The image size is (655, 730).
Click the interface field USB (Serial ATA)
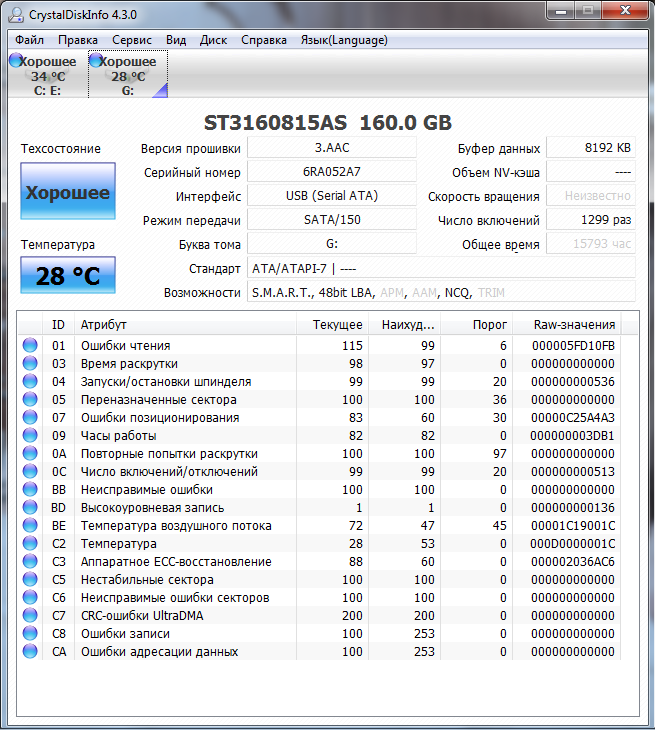[332, 196]
